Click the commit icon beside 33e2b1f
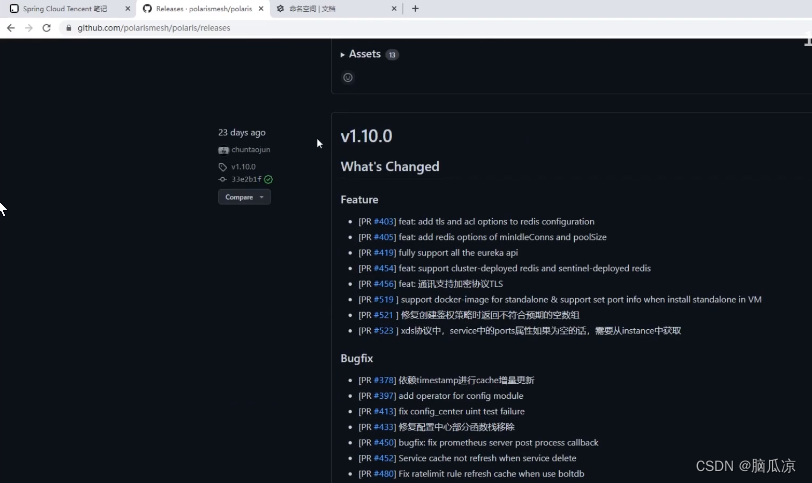Viewport: 812px width, 483px height. [x=223, y=179]
